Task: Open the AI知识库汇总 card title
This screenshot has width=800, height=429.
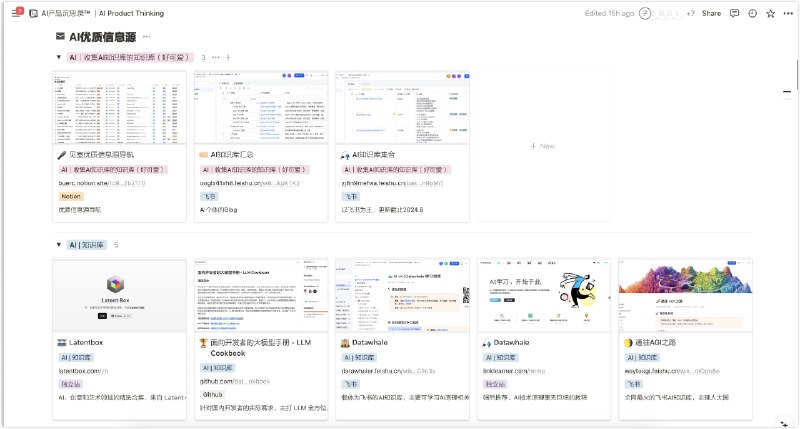Action: click(x=232, y=155)
